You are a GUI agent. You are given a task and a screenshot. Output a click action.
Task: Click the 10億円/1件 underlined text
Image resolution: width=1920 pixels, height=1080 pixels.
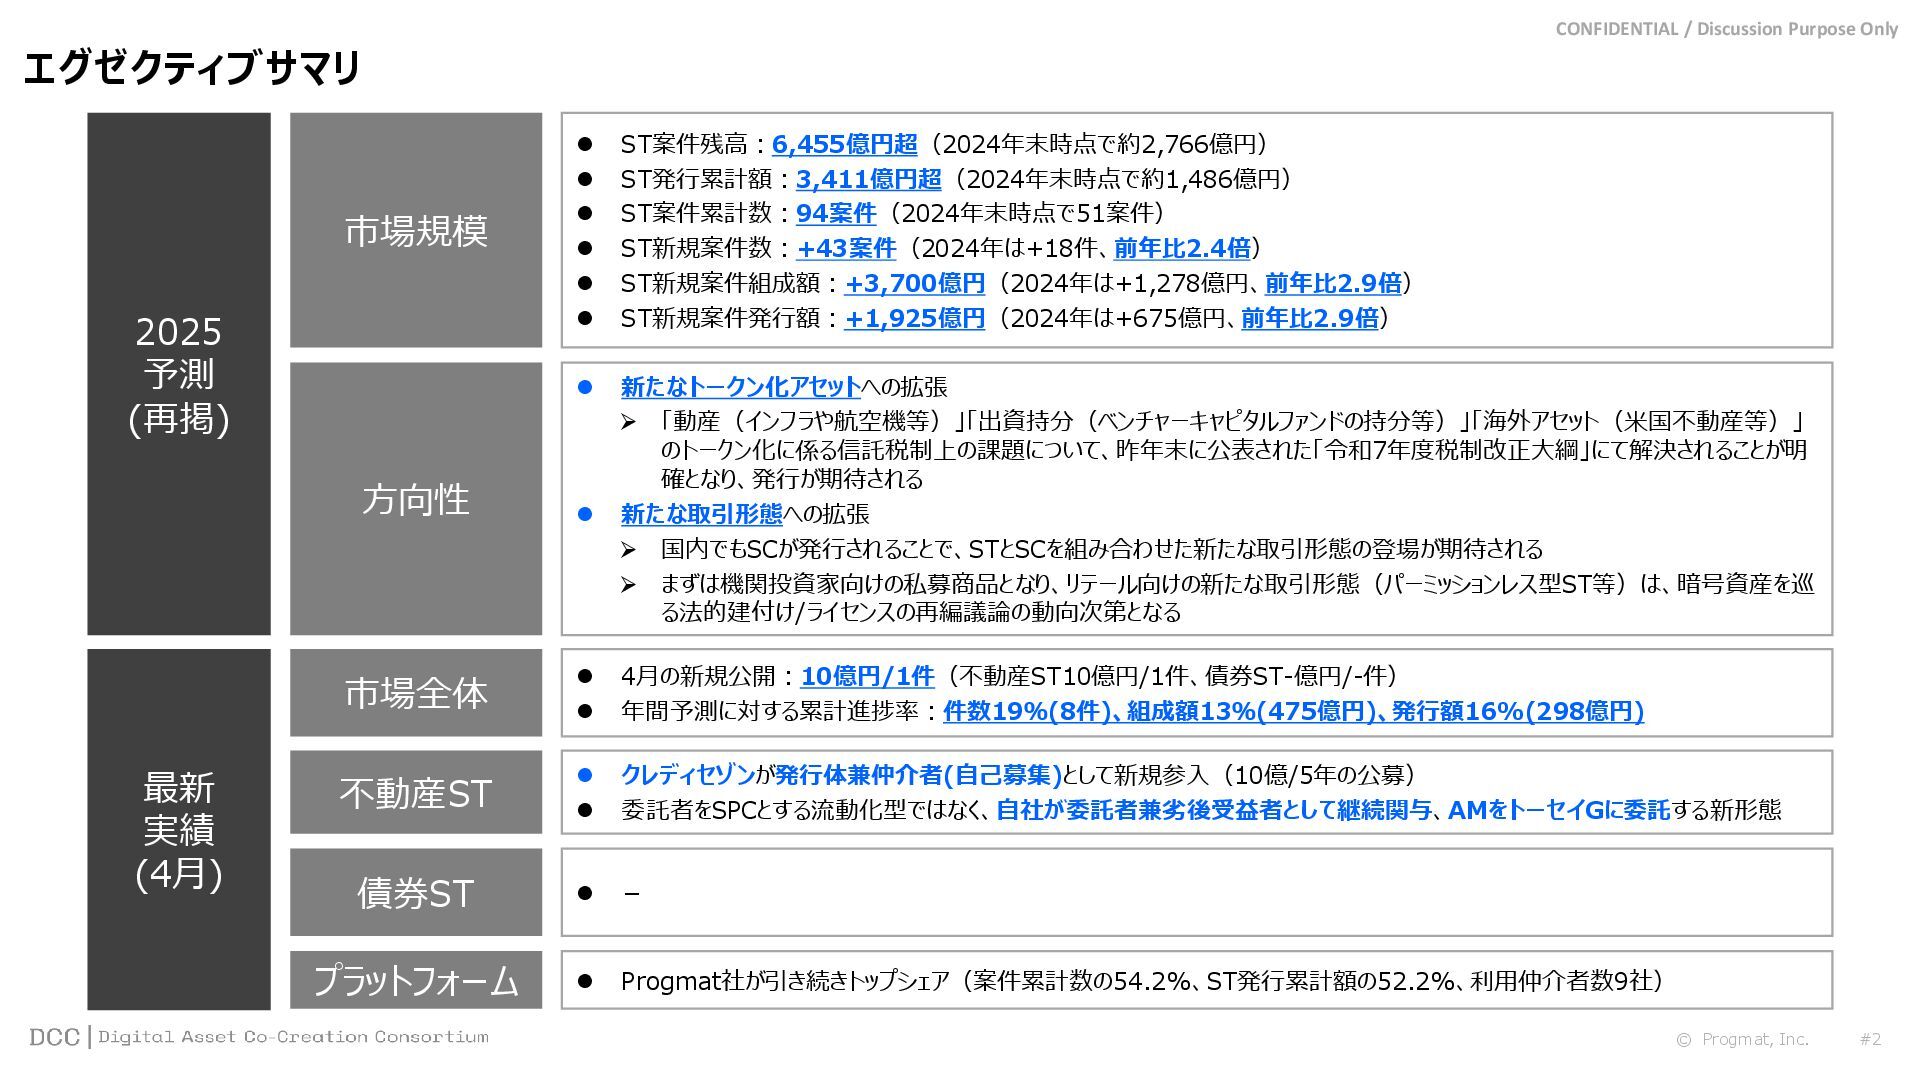pos(867,676)
